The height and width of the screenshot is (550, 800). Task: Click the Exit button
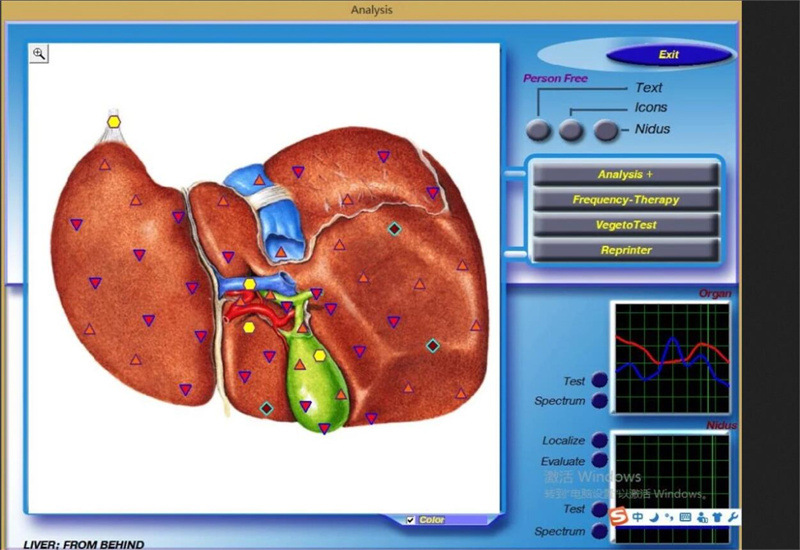click(x=669, y=55)
